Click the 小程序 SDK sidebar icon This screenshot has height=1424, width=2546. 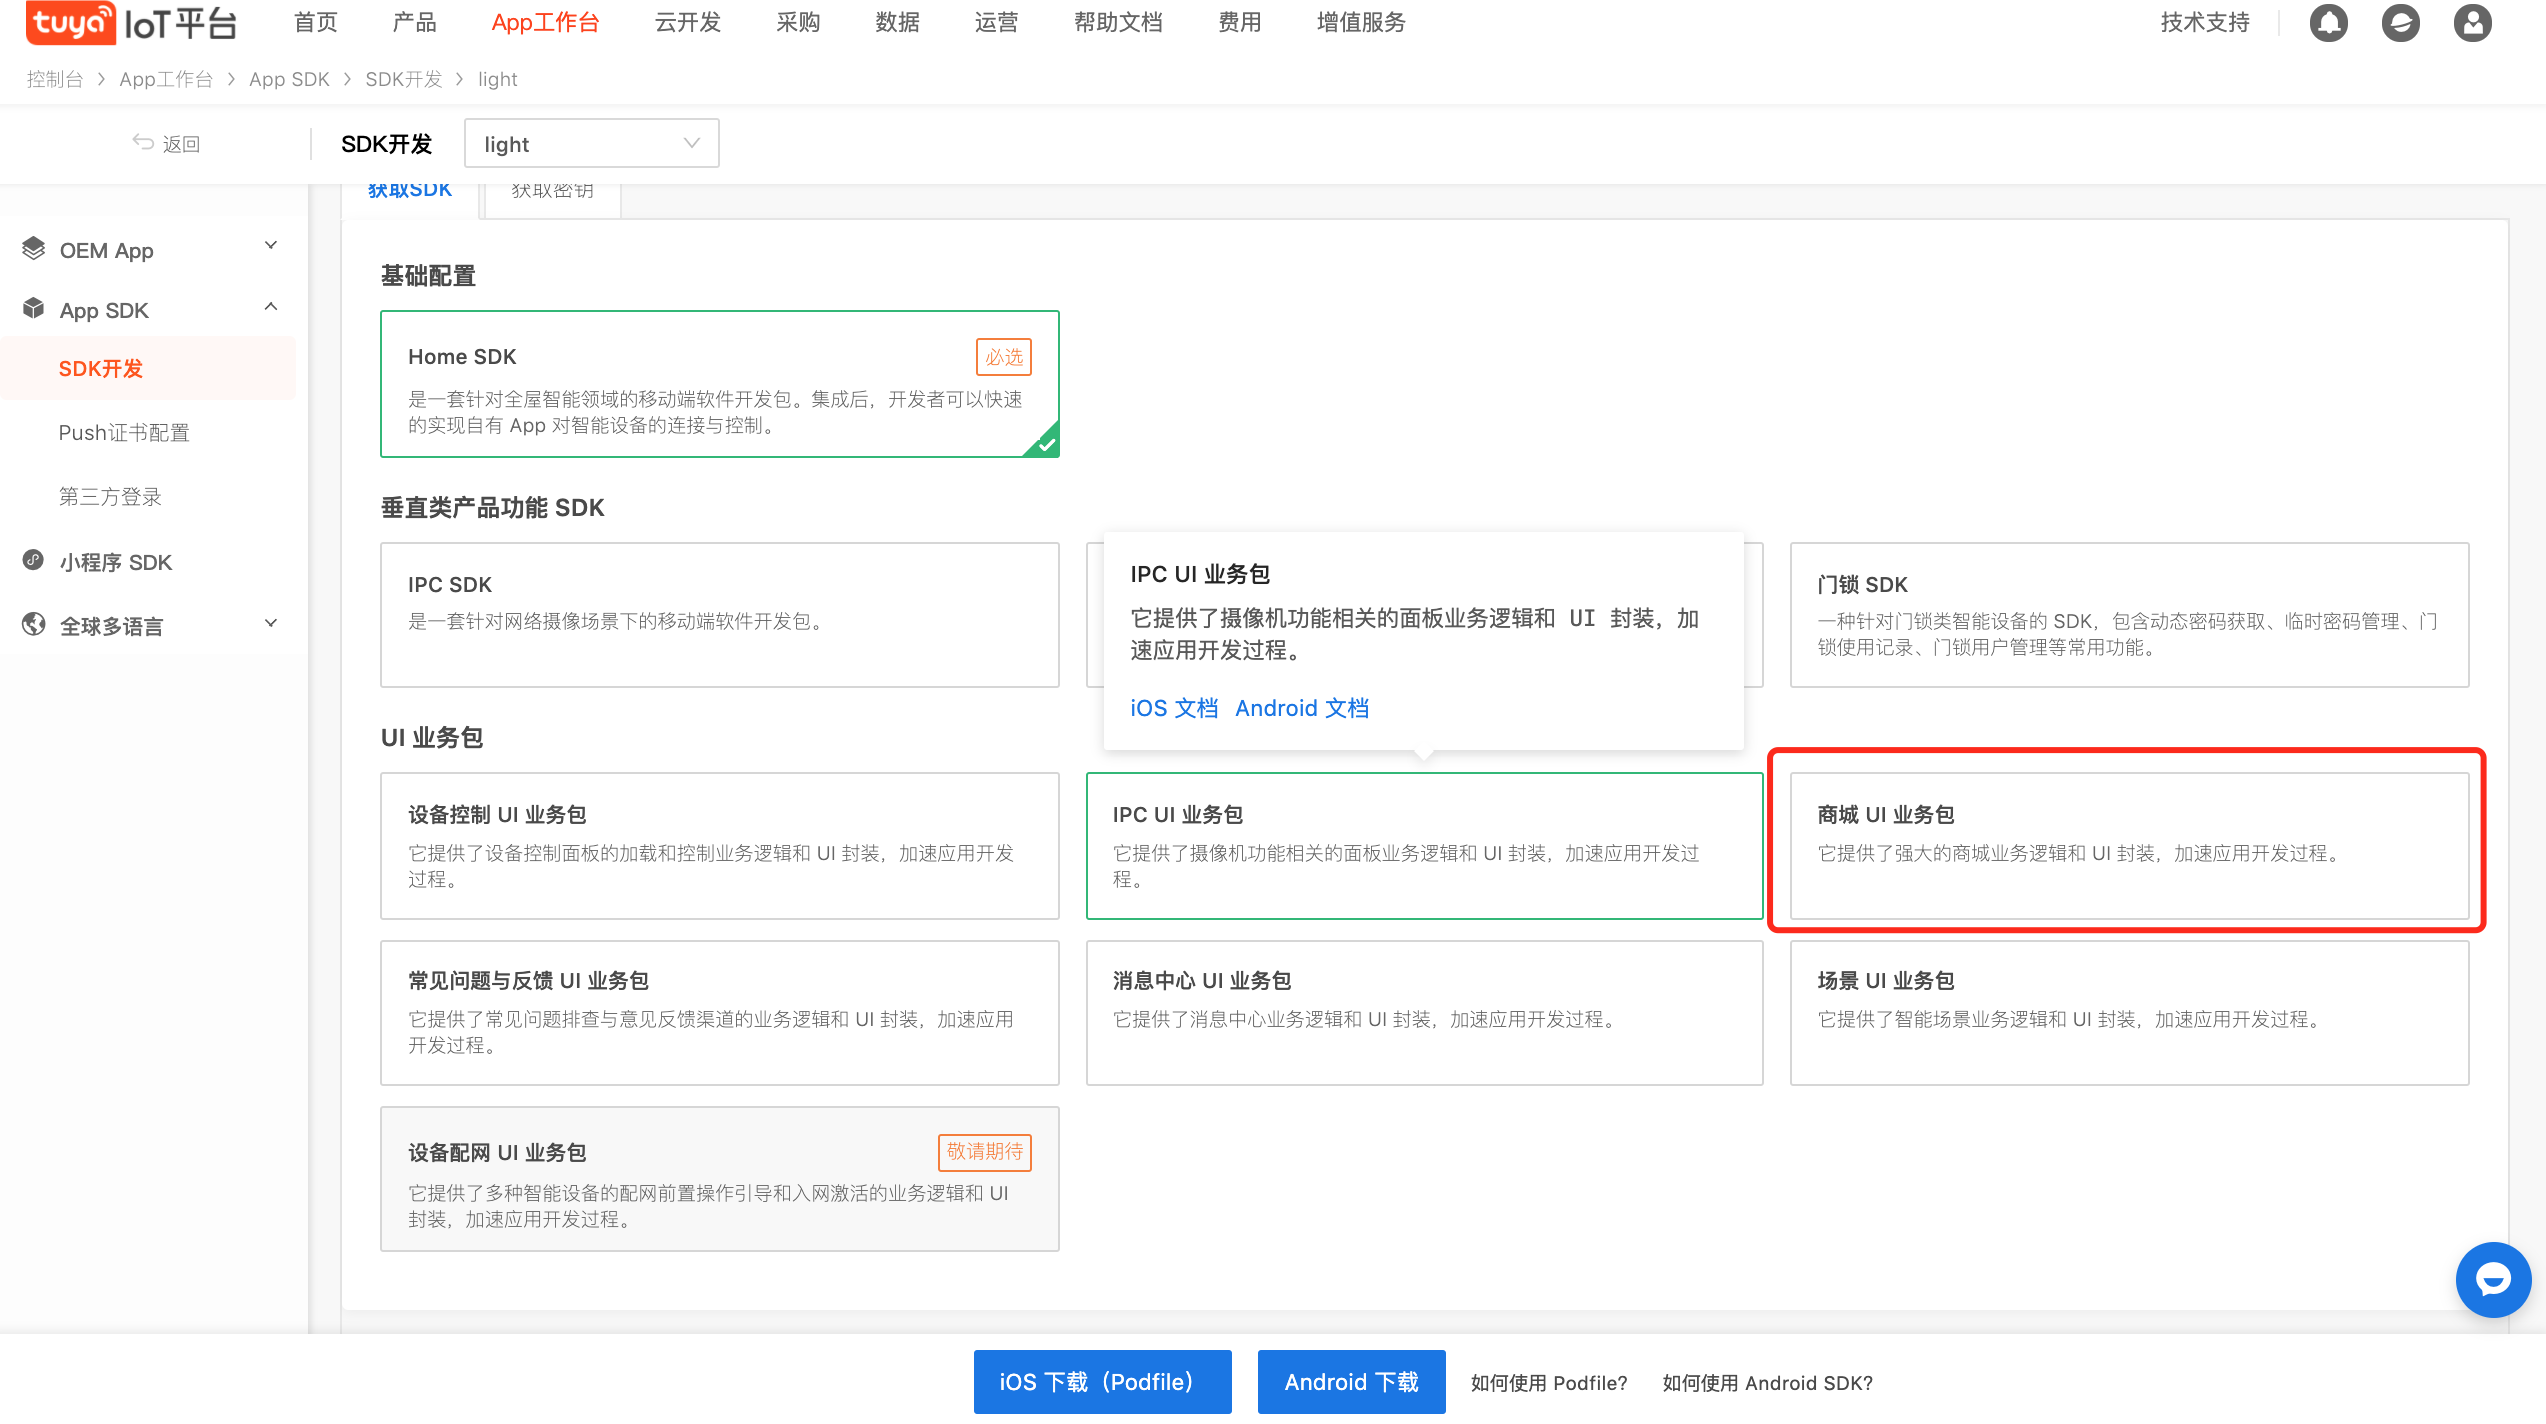tap(33, 561)
